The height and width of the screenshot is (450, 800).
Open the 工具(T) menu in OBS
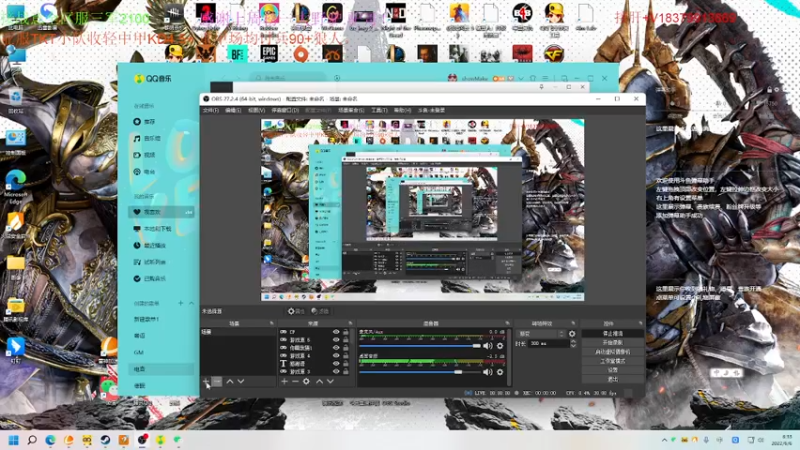point(379,110)
